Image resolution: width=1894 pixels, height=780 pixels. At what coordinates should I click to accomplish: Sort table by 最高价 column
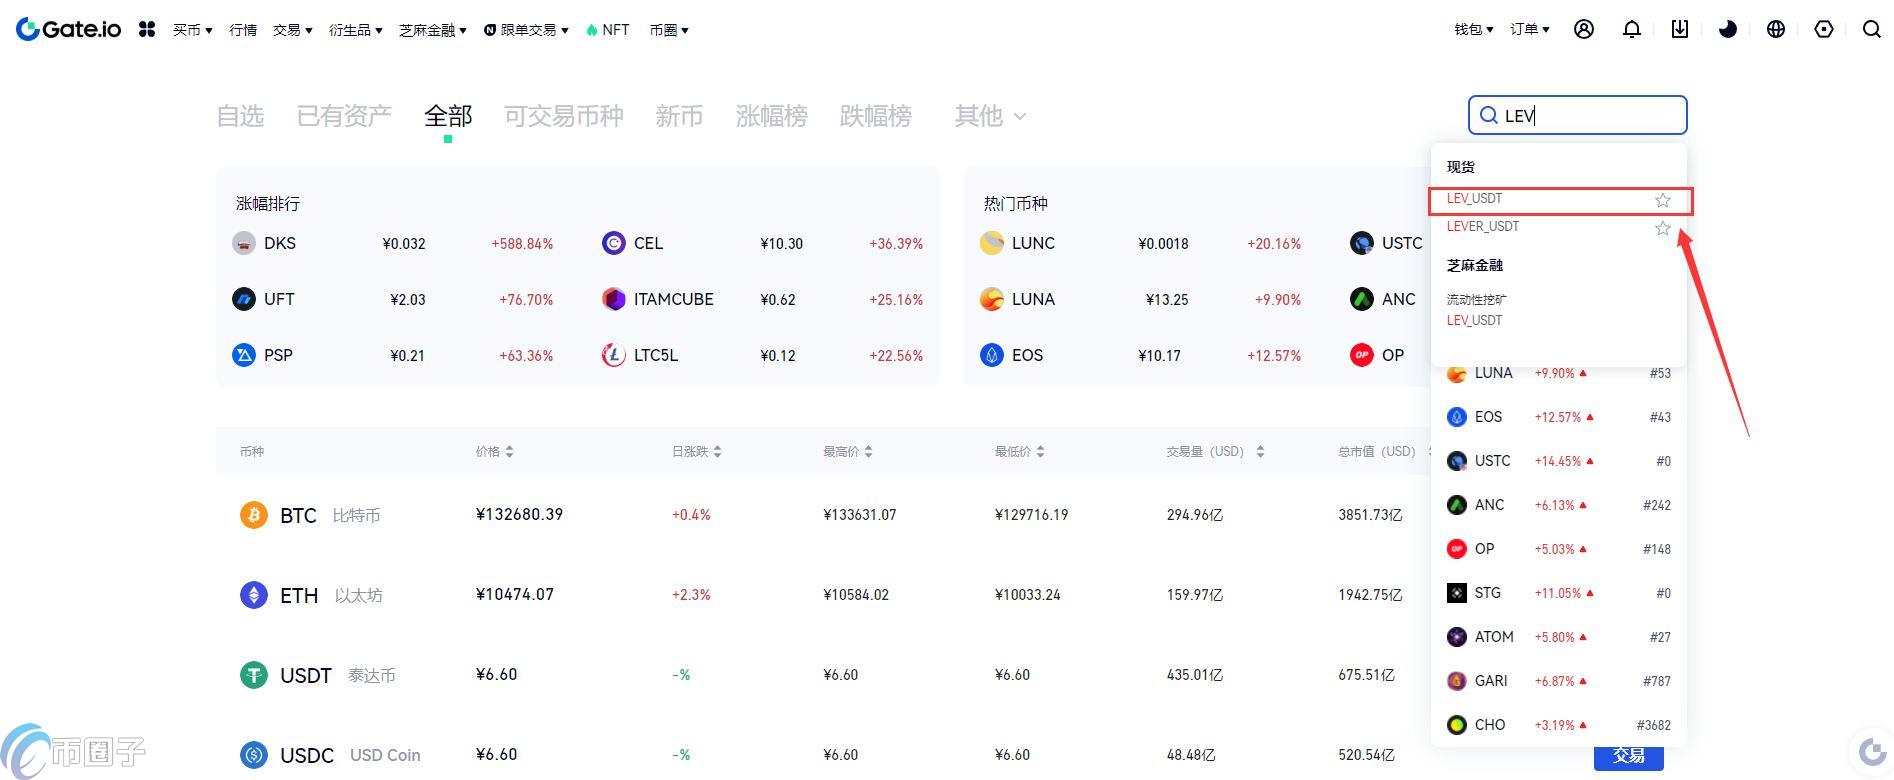(848, 452)
